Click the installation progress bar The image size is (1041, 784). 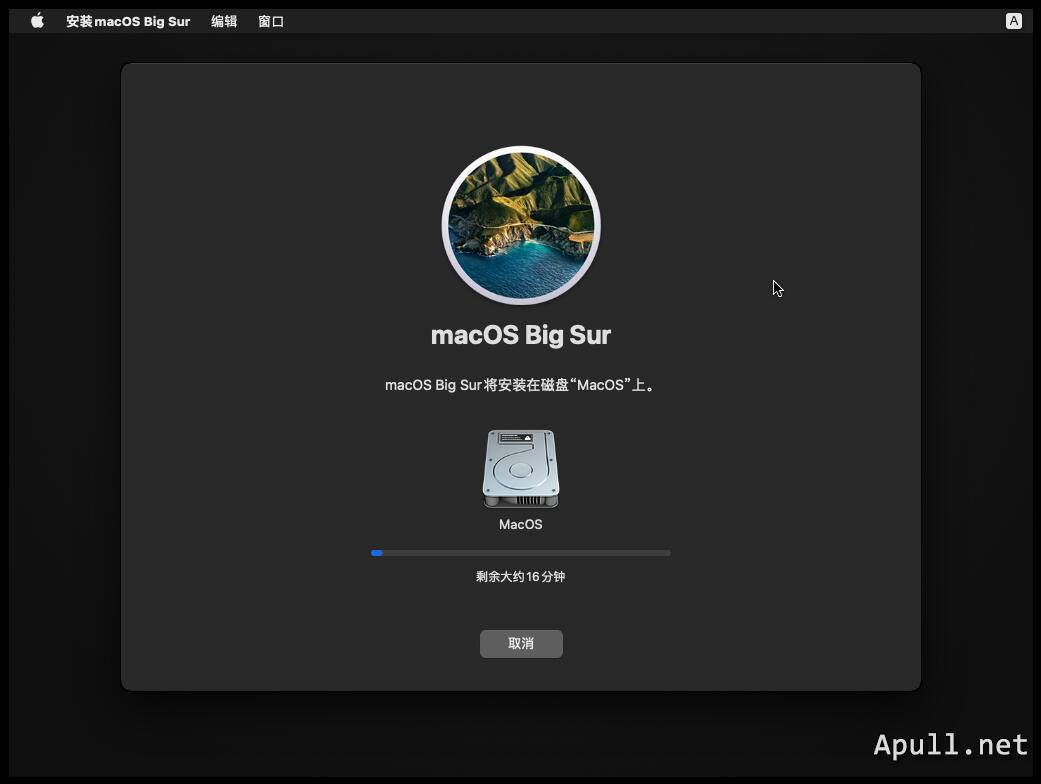click(520, 553)
